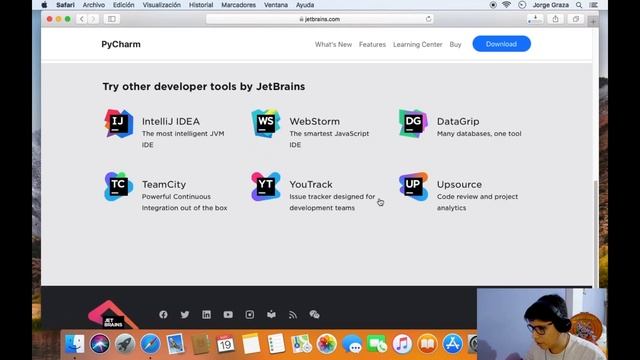Open the TeamCity TC logo icon

click(x=119, y=187)
